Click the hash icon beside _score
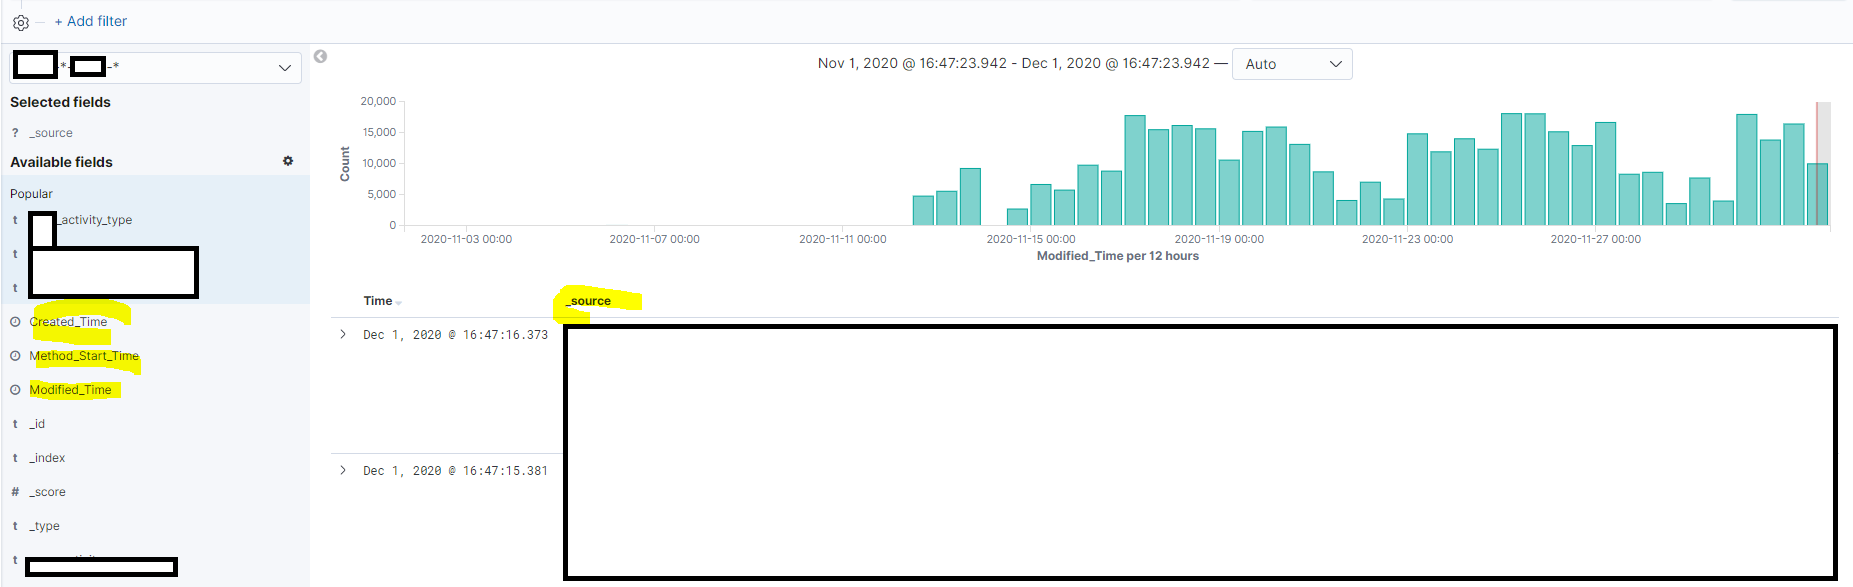 coord(15,492)
